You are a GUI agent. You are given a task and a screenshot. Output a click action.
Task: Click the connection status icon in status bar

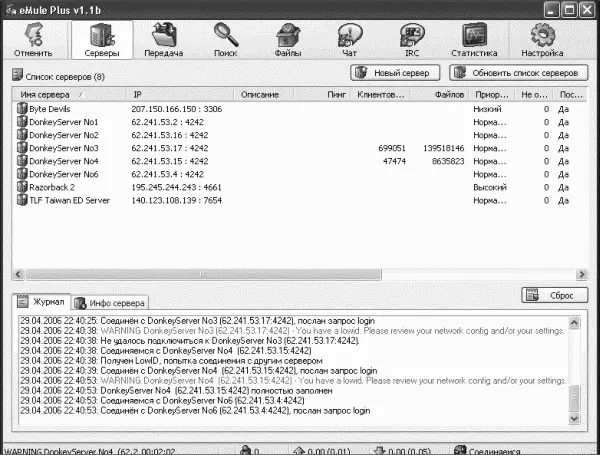[460, 450]
